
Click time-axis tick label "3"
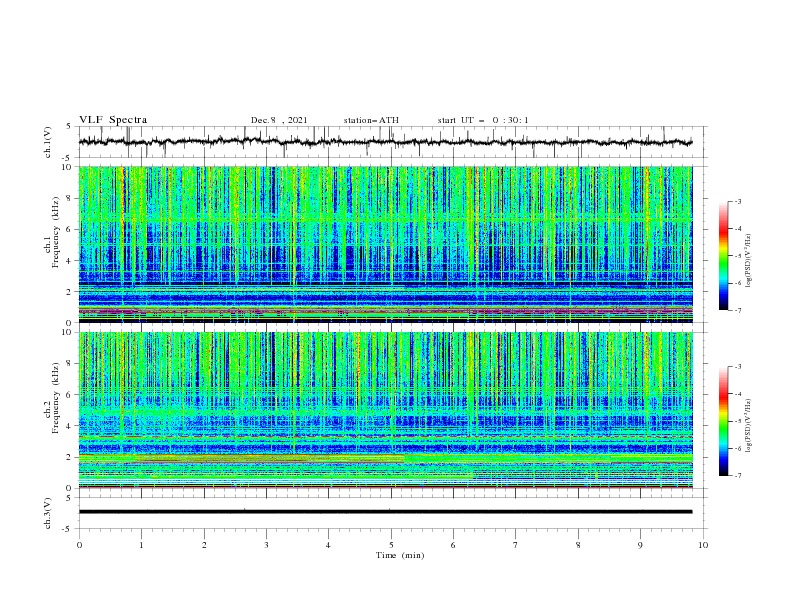tap(266, 545)
